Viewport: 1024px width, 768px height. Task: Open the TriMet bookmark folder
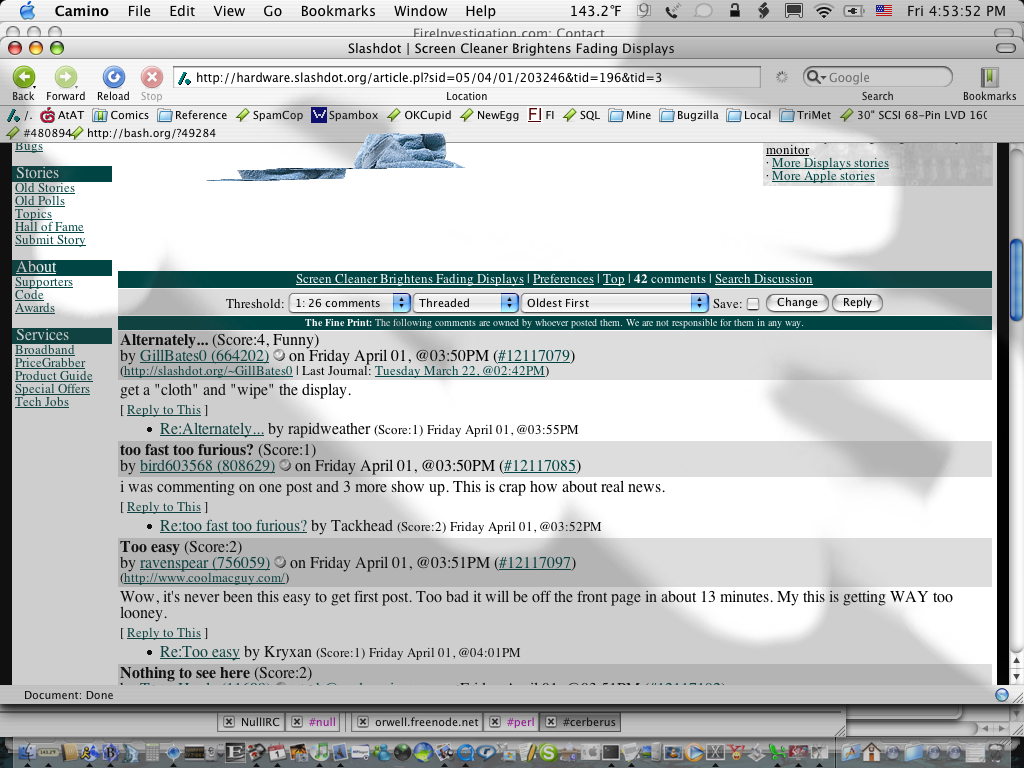pos(806,116)
